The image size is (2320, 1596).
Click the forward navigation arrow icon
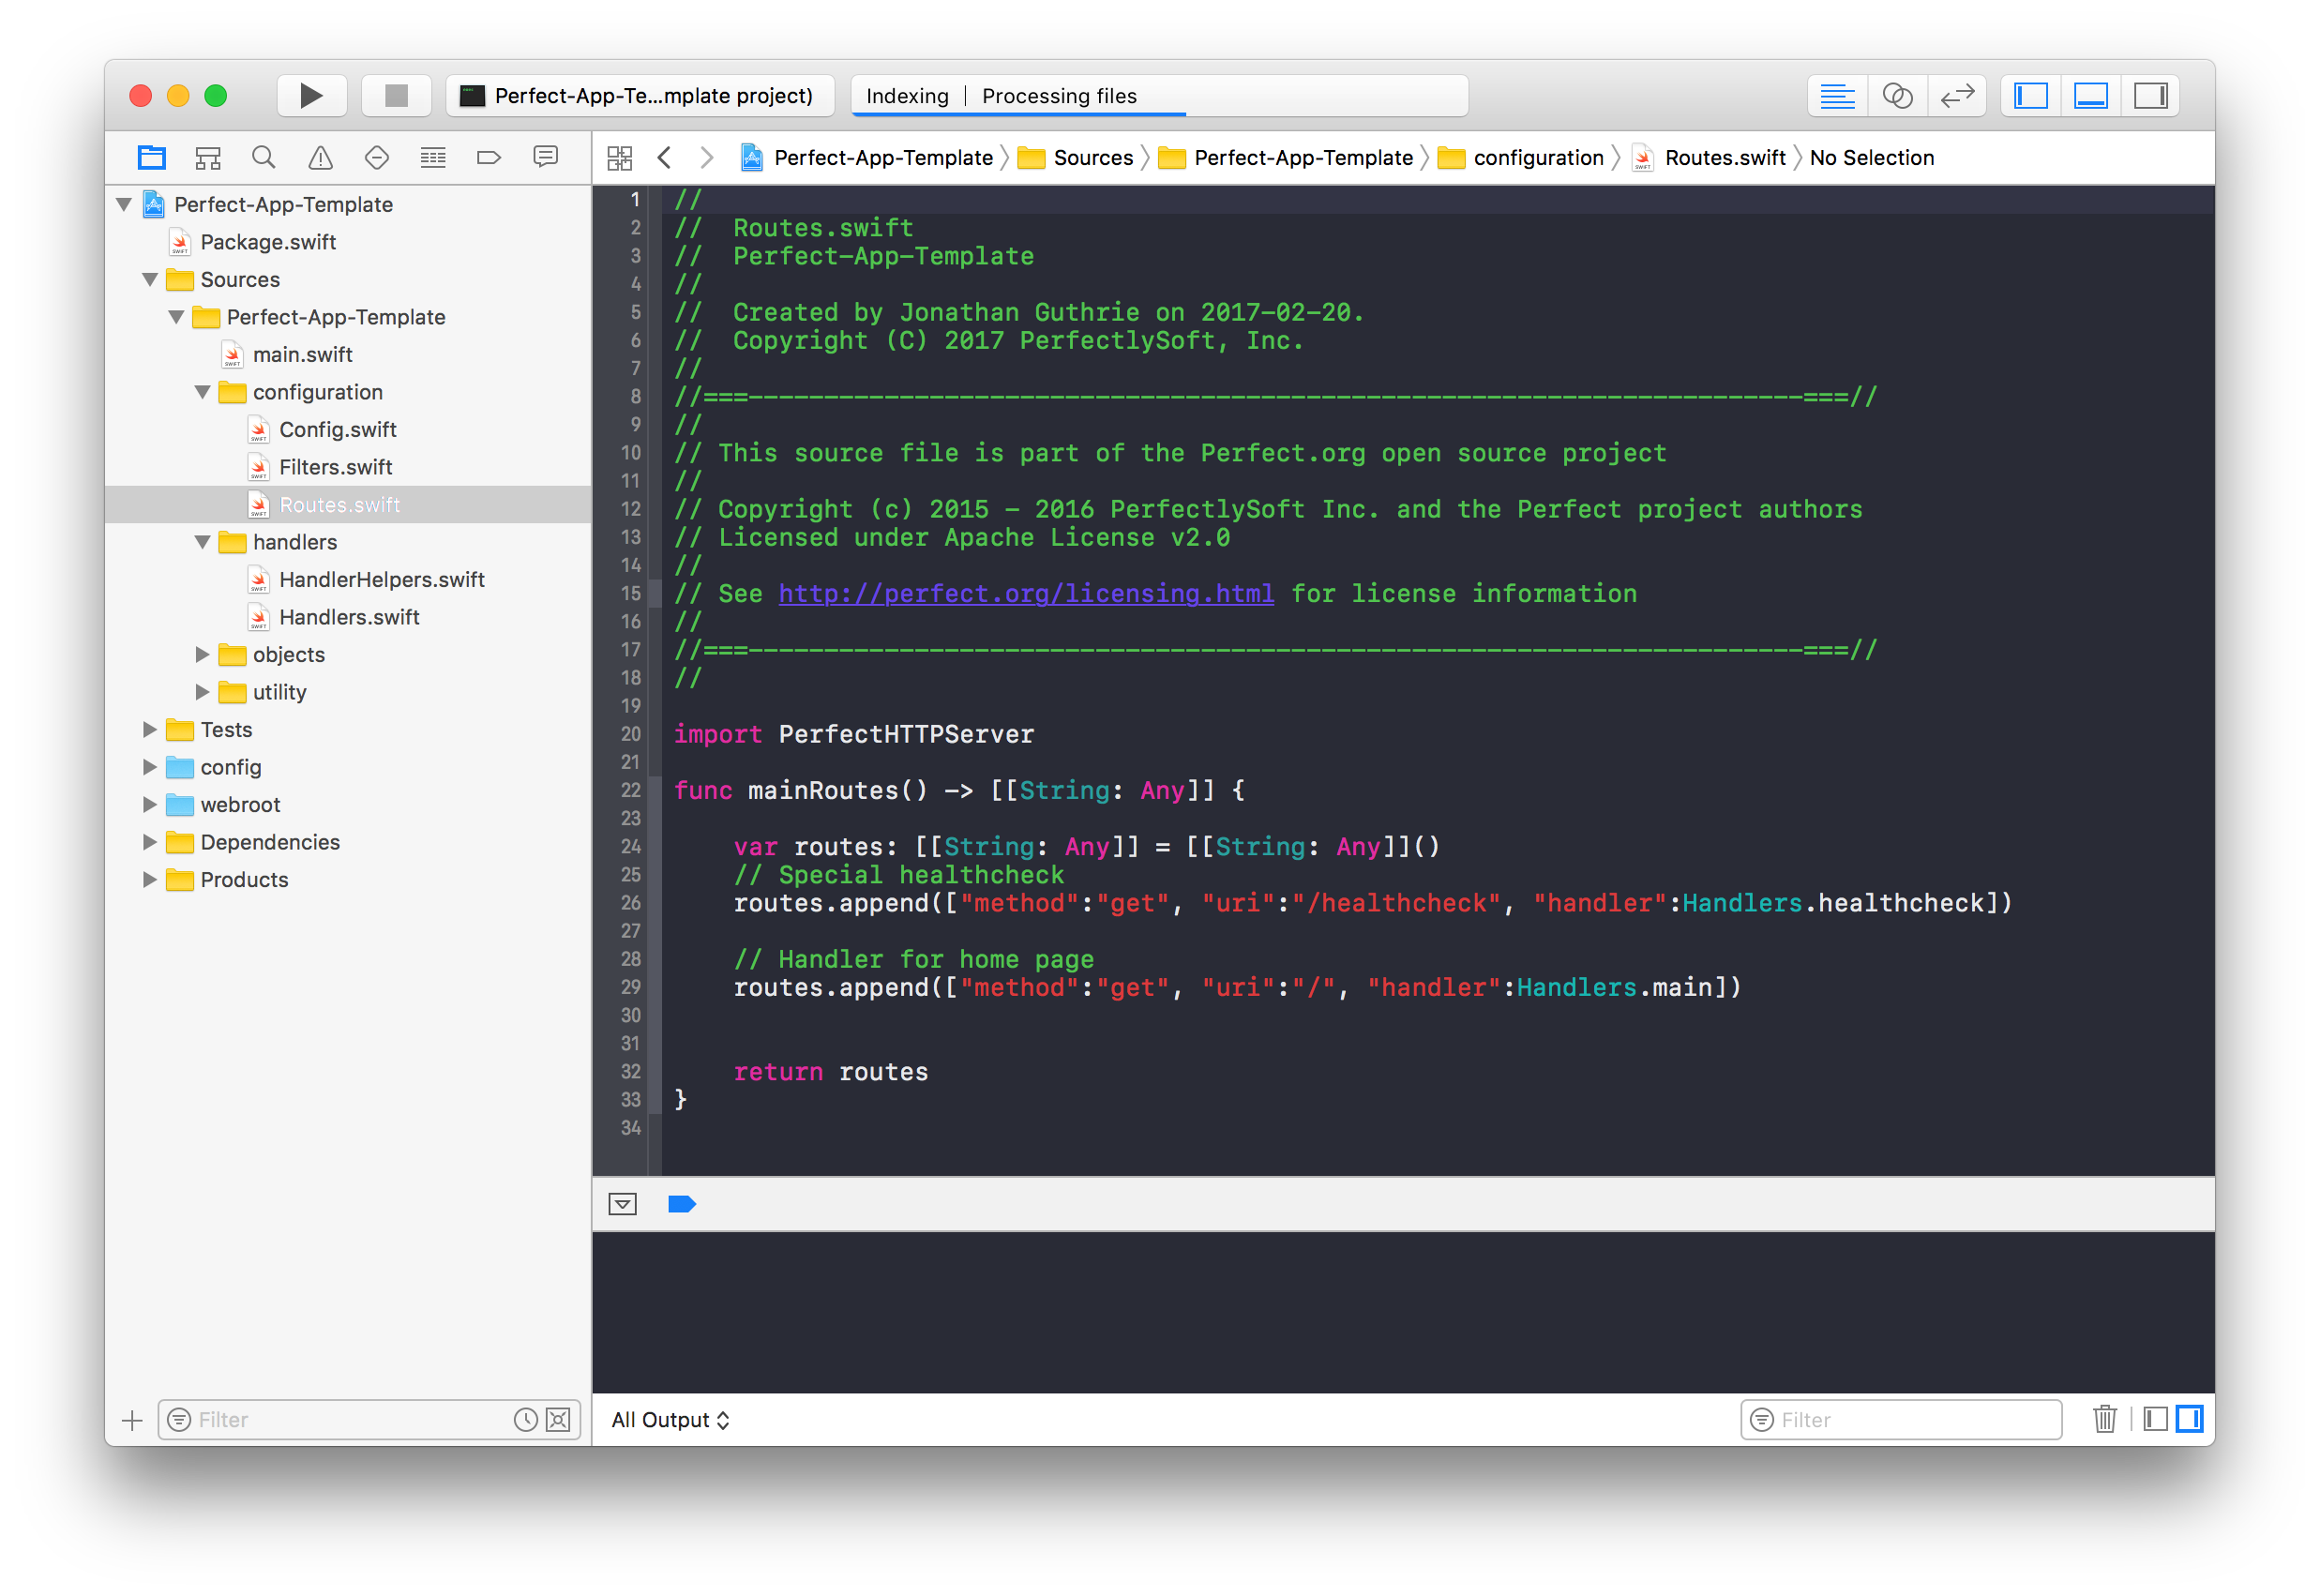701,157
